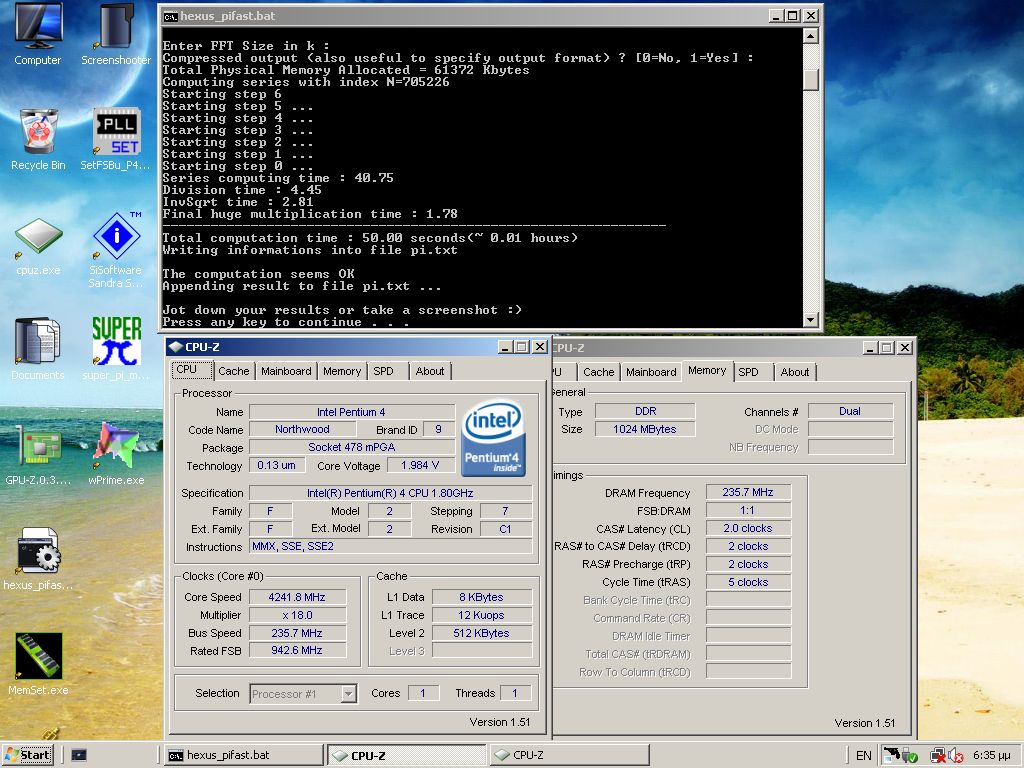Select the Memory tab in right CPU-Z window
Viewport: 1024px width, 768px height.
click(707, 370)
